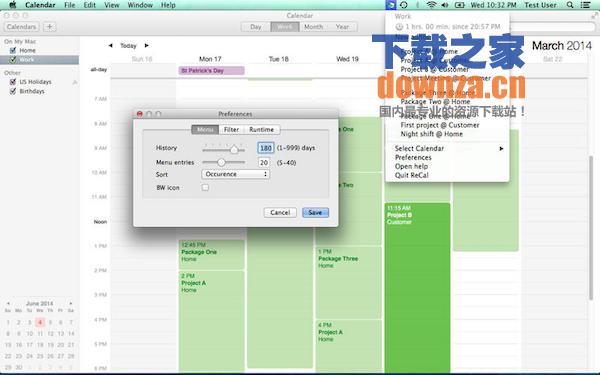Click the Save button in Preferences
The width and height of the screenshot is (600, 375).
tap(315, 212)
